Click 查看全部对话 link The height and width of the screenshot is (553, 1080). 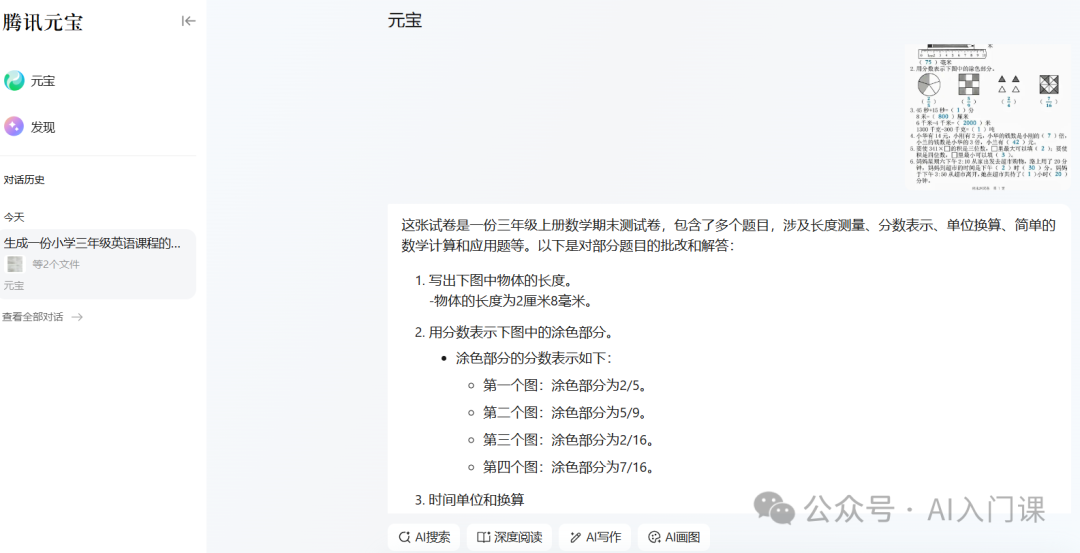[x=33, y=317]
